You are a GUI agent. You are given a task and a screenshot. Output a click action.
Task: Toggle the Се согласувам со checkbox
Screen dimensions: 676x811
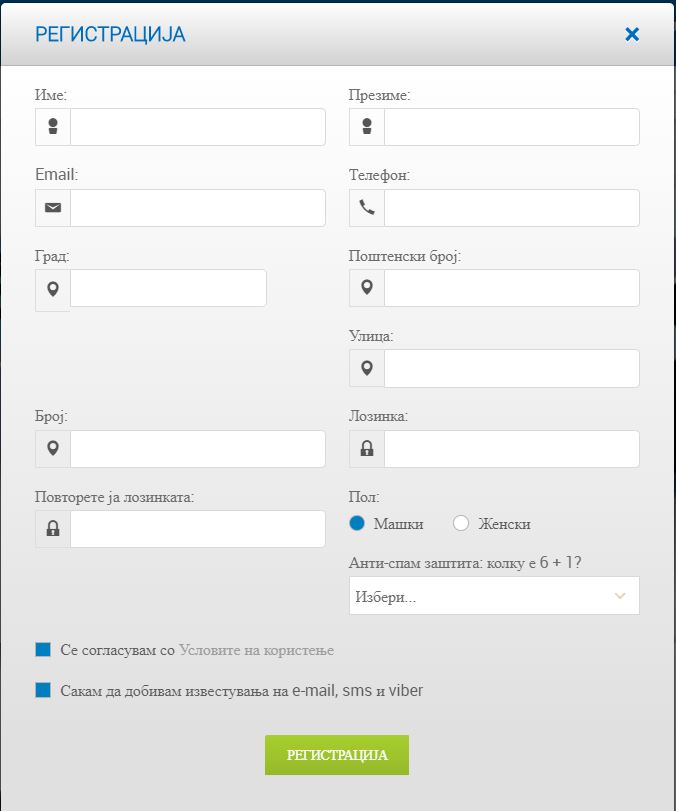(43, 650)
